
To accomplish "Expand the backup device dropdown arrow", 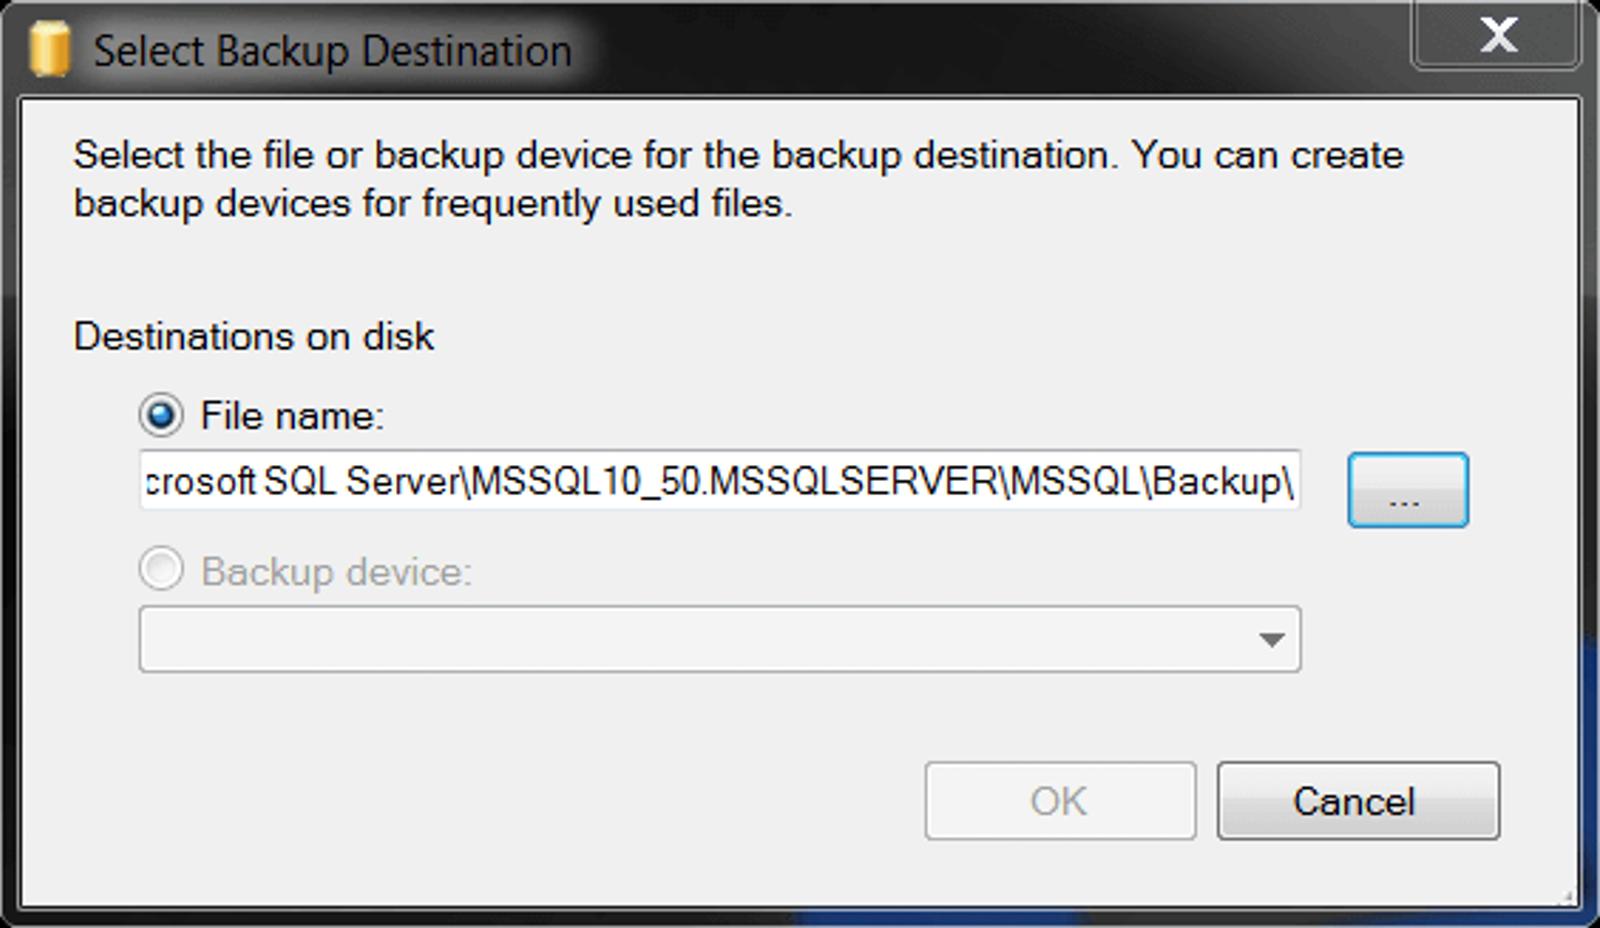I will [1271, 639].
